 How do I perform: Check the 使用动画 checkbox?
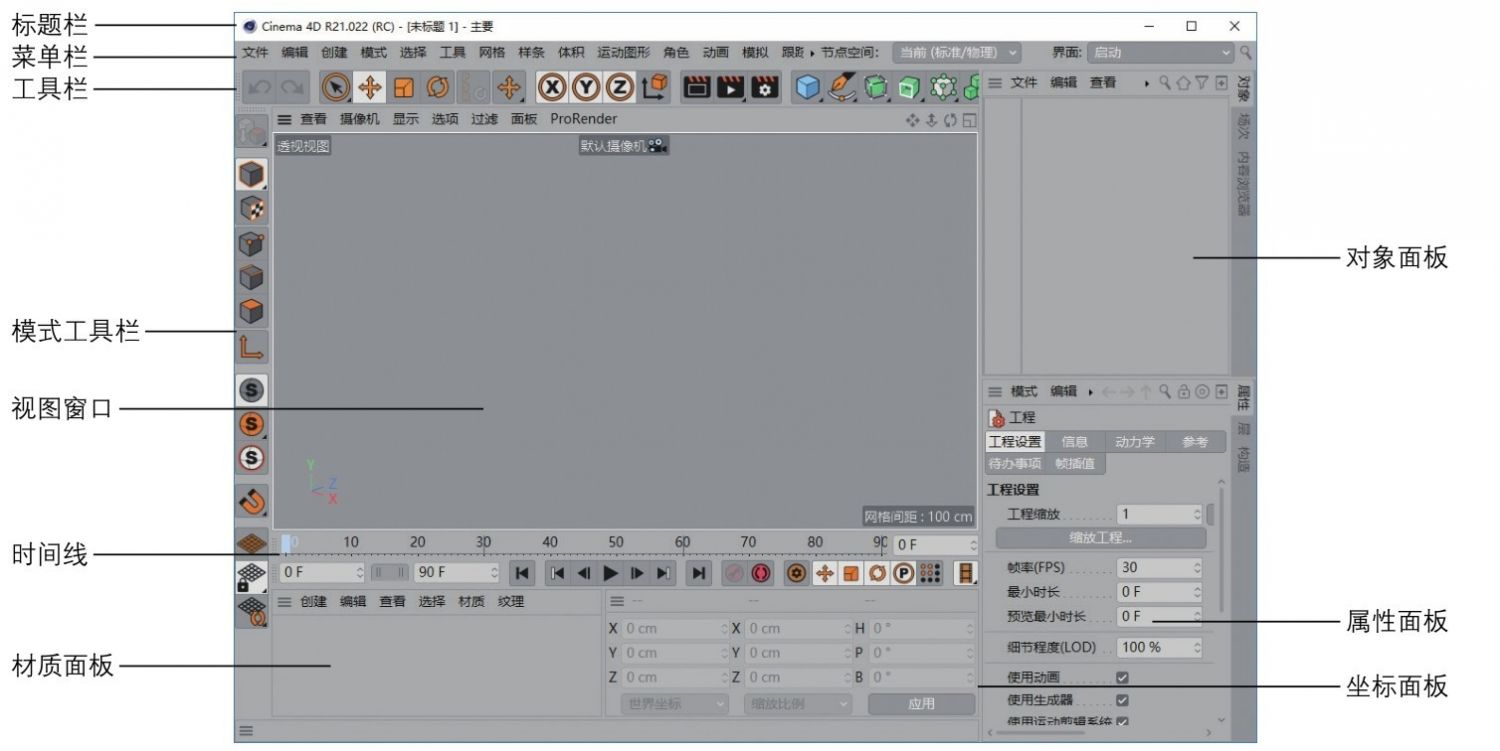pos(1122,677)
